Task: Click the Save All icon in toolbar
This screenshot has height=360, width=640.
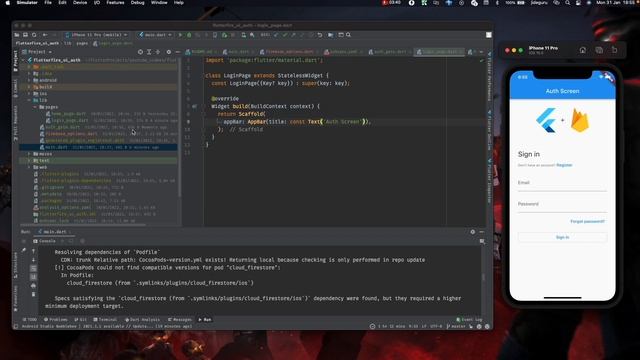Action: coord(25,35)
